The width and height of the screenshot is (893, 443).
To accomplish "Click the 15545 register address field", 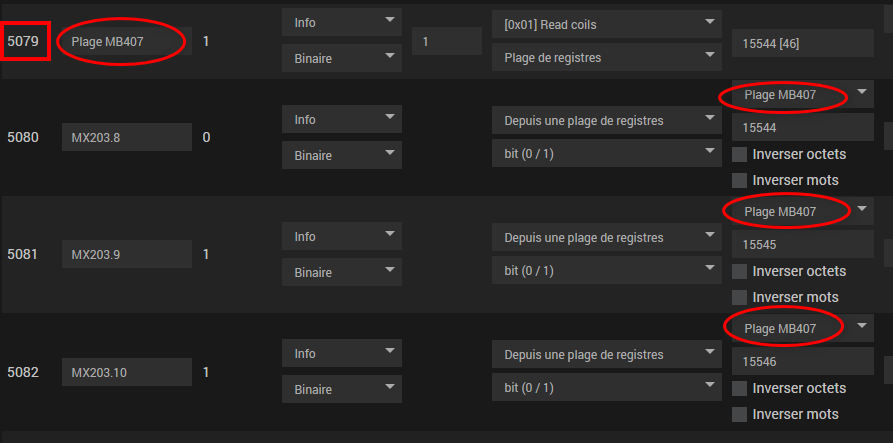I will (803, 244).
